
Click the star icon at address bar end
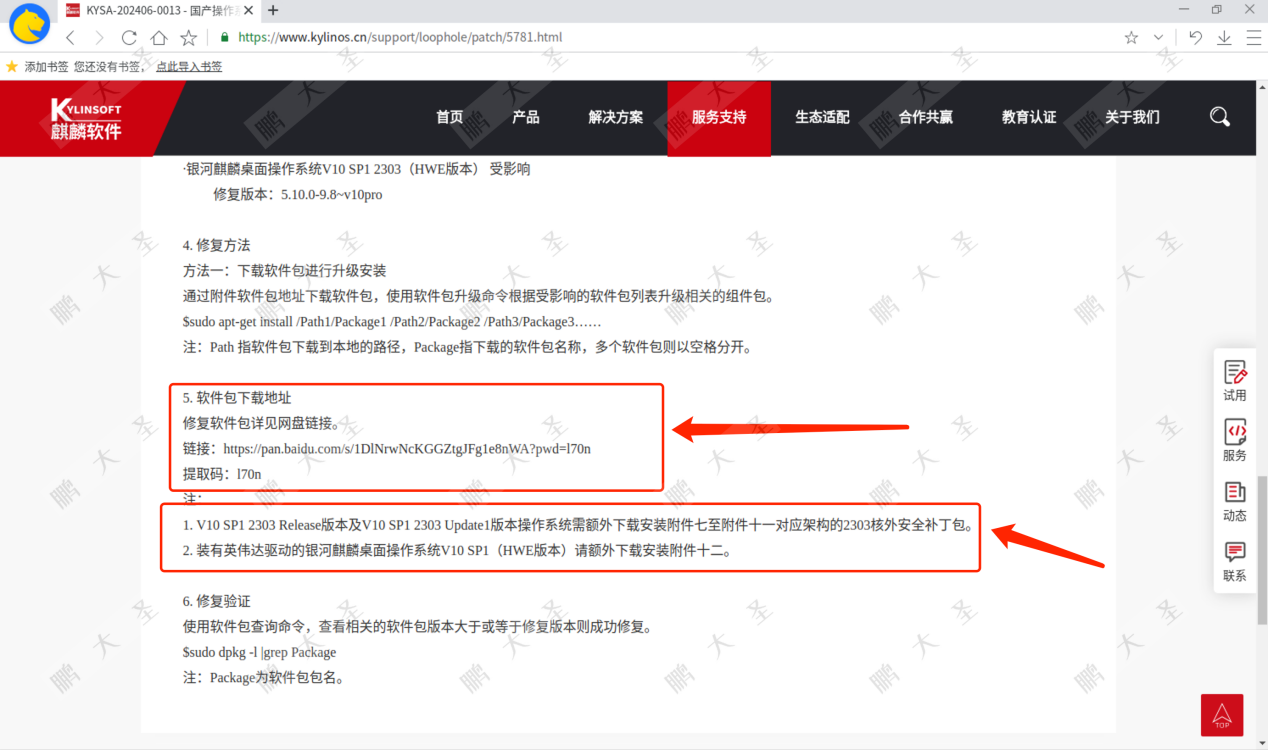coord(1131,37)
